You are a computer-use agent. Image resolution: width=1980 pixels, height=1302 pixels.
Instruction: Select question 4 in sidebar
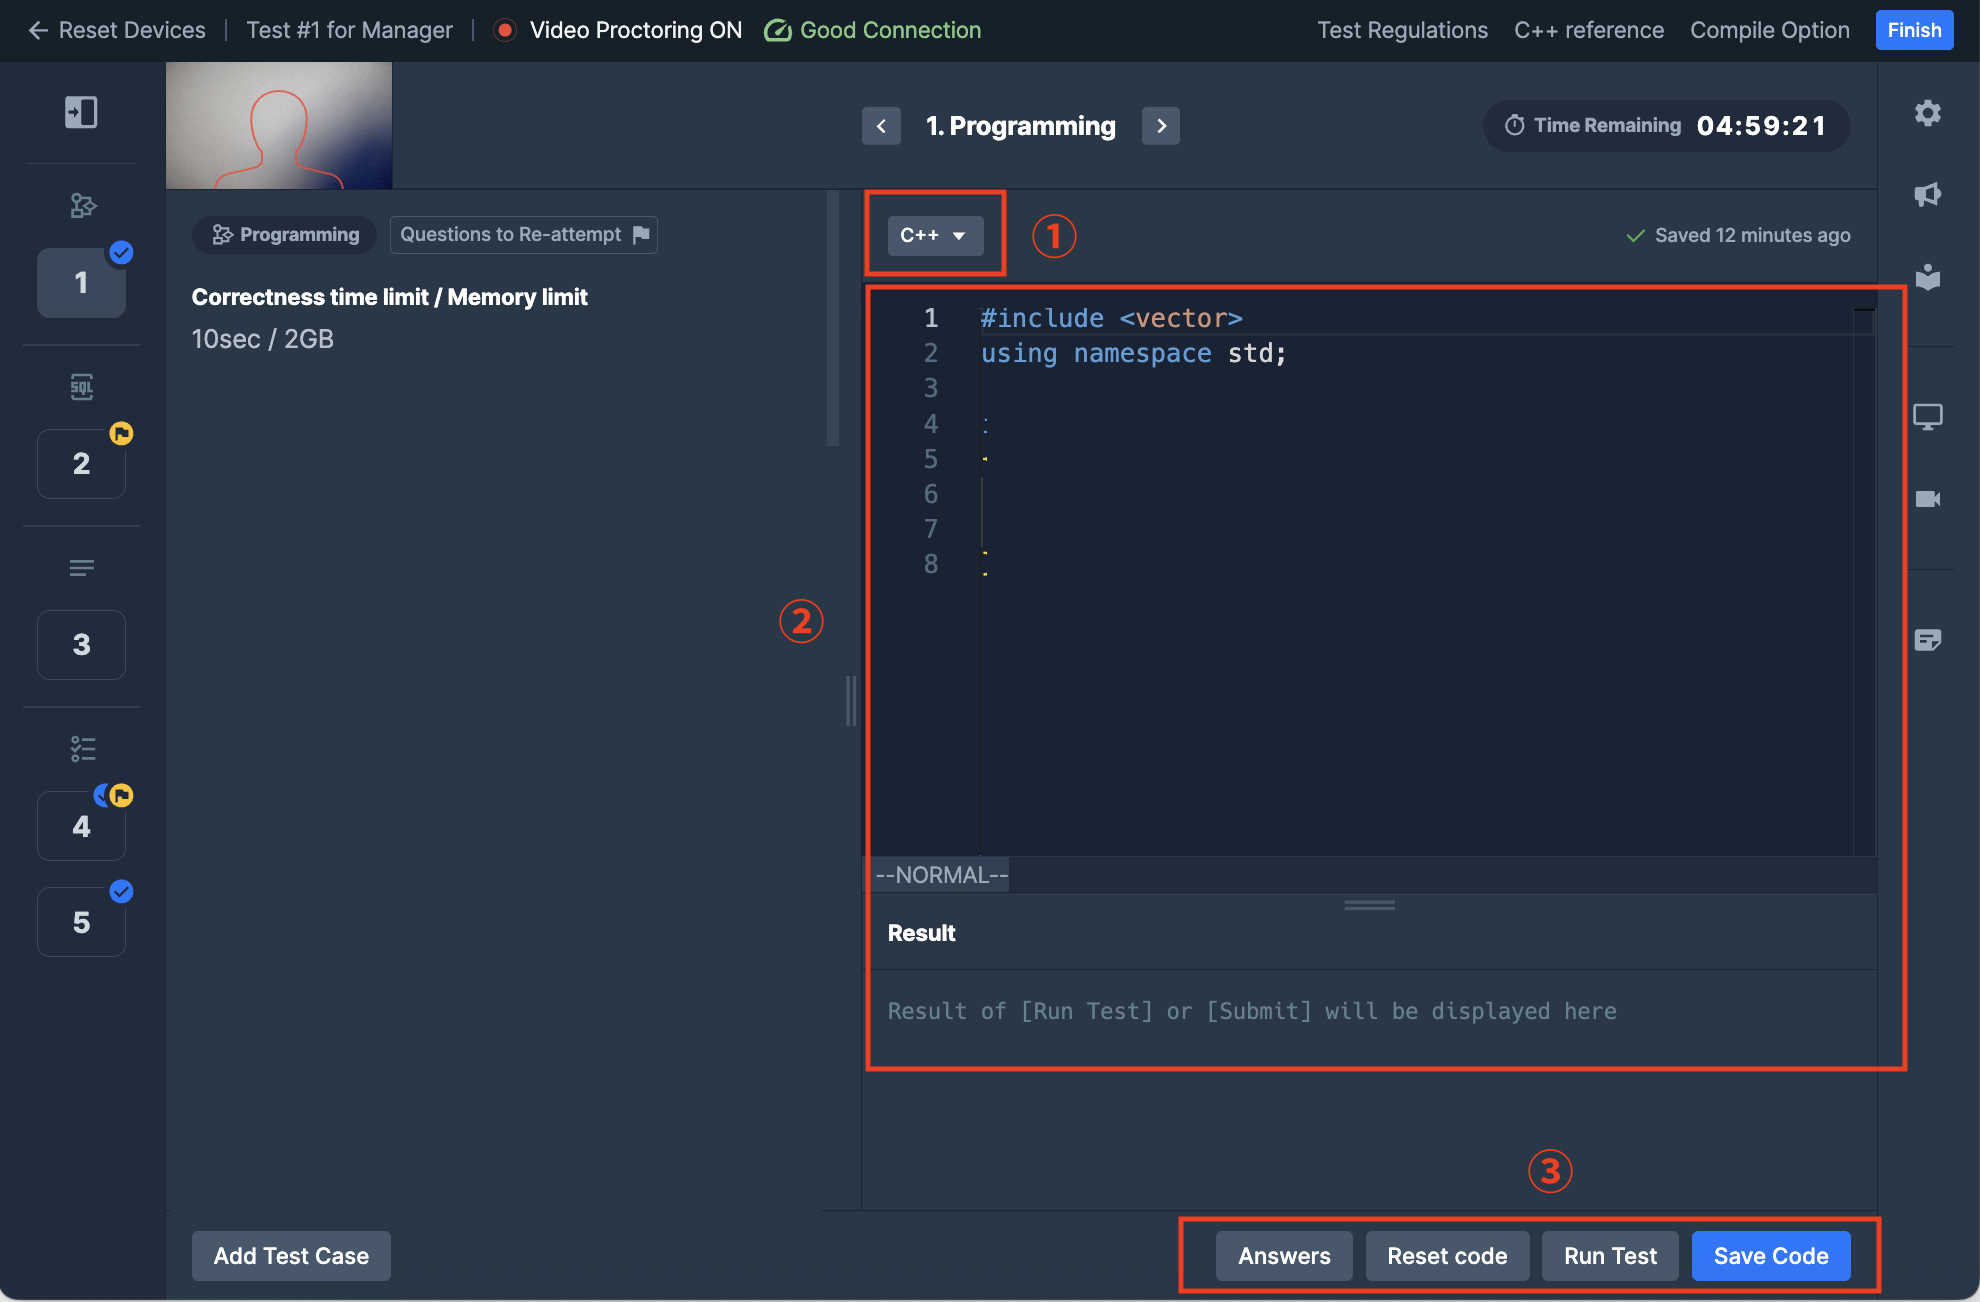tap(81, 826)
